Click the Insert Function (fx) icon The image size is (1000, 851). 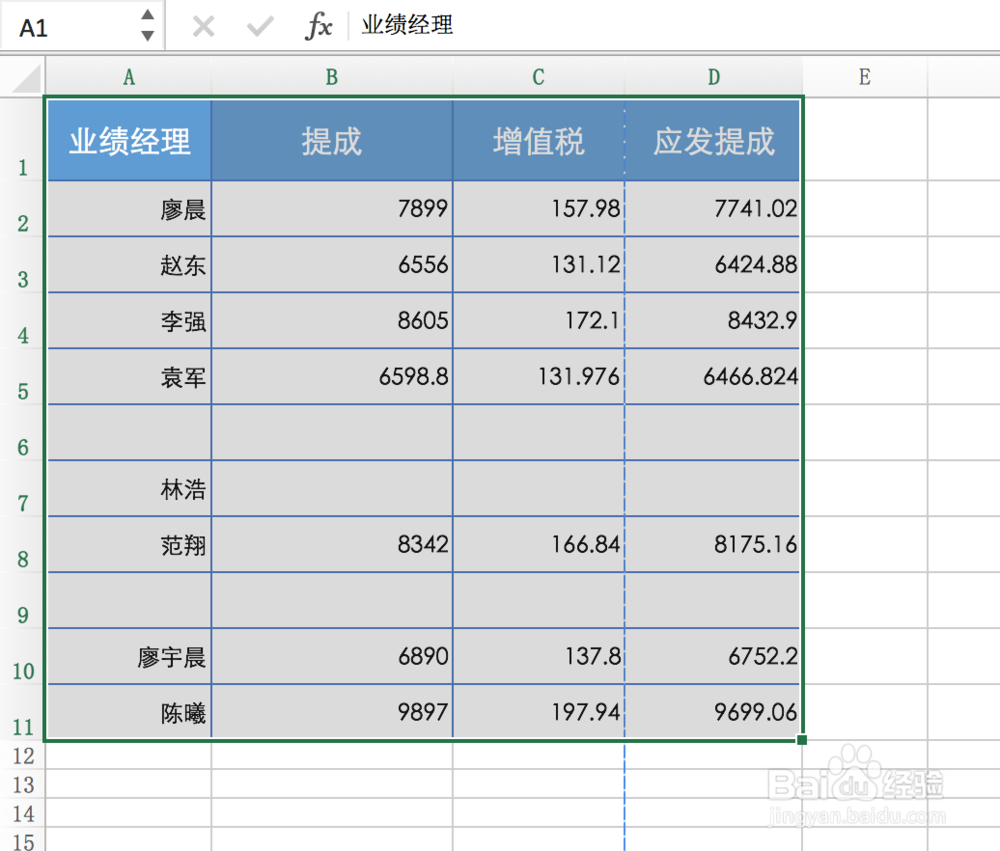pos(318,26)
